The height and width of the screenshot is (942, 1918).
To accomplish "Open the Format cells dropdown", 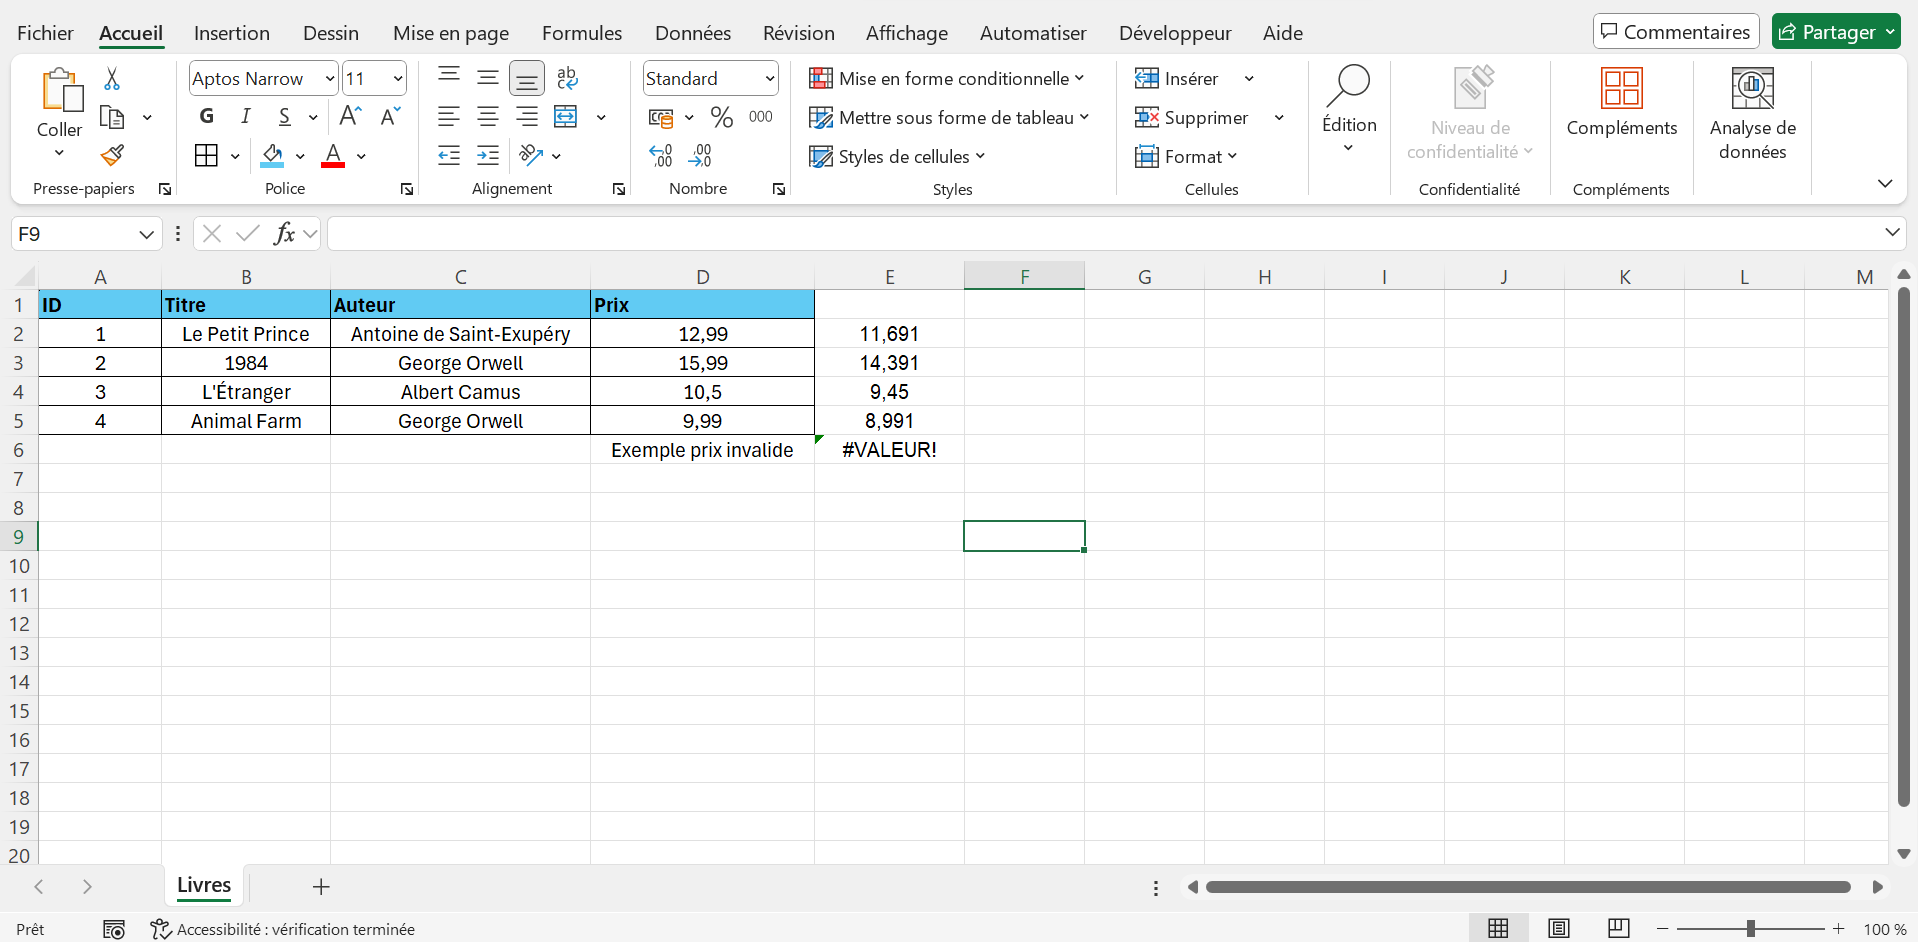I will 1186,156.
